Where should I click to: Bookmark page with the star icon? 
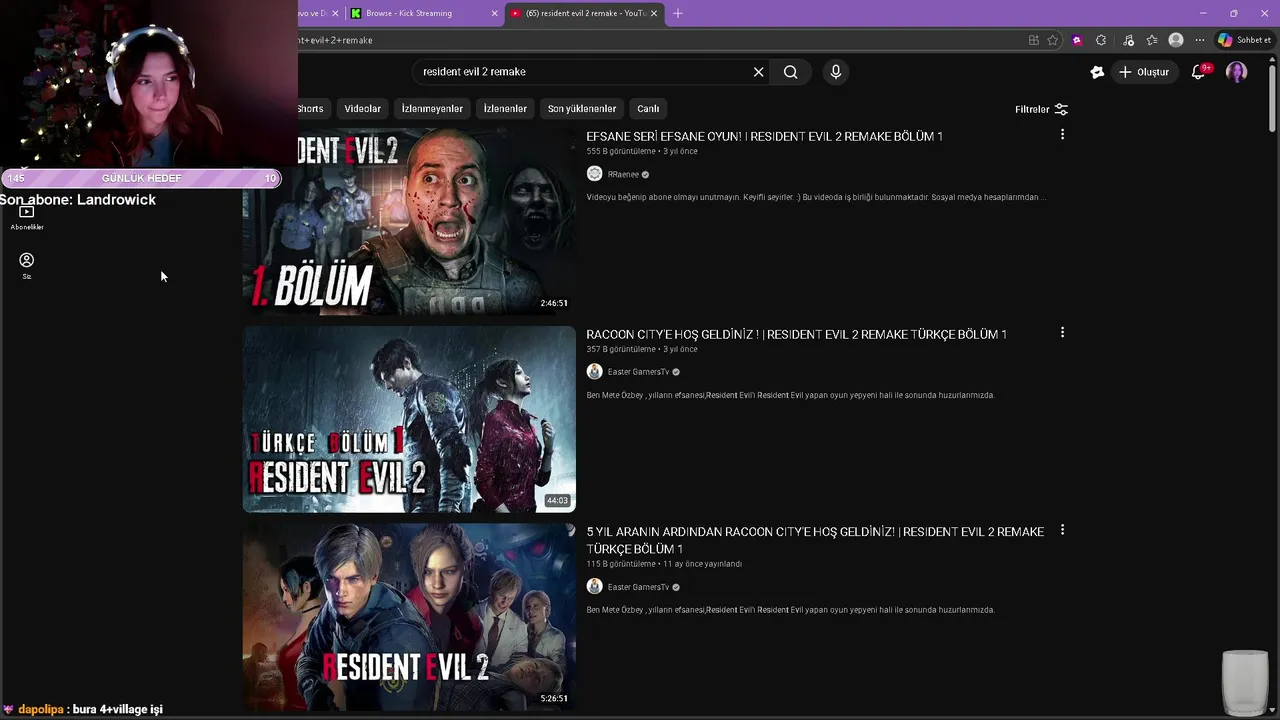point(1053,40)
